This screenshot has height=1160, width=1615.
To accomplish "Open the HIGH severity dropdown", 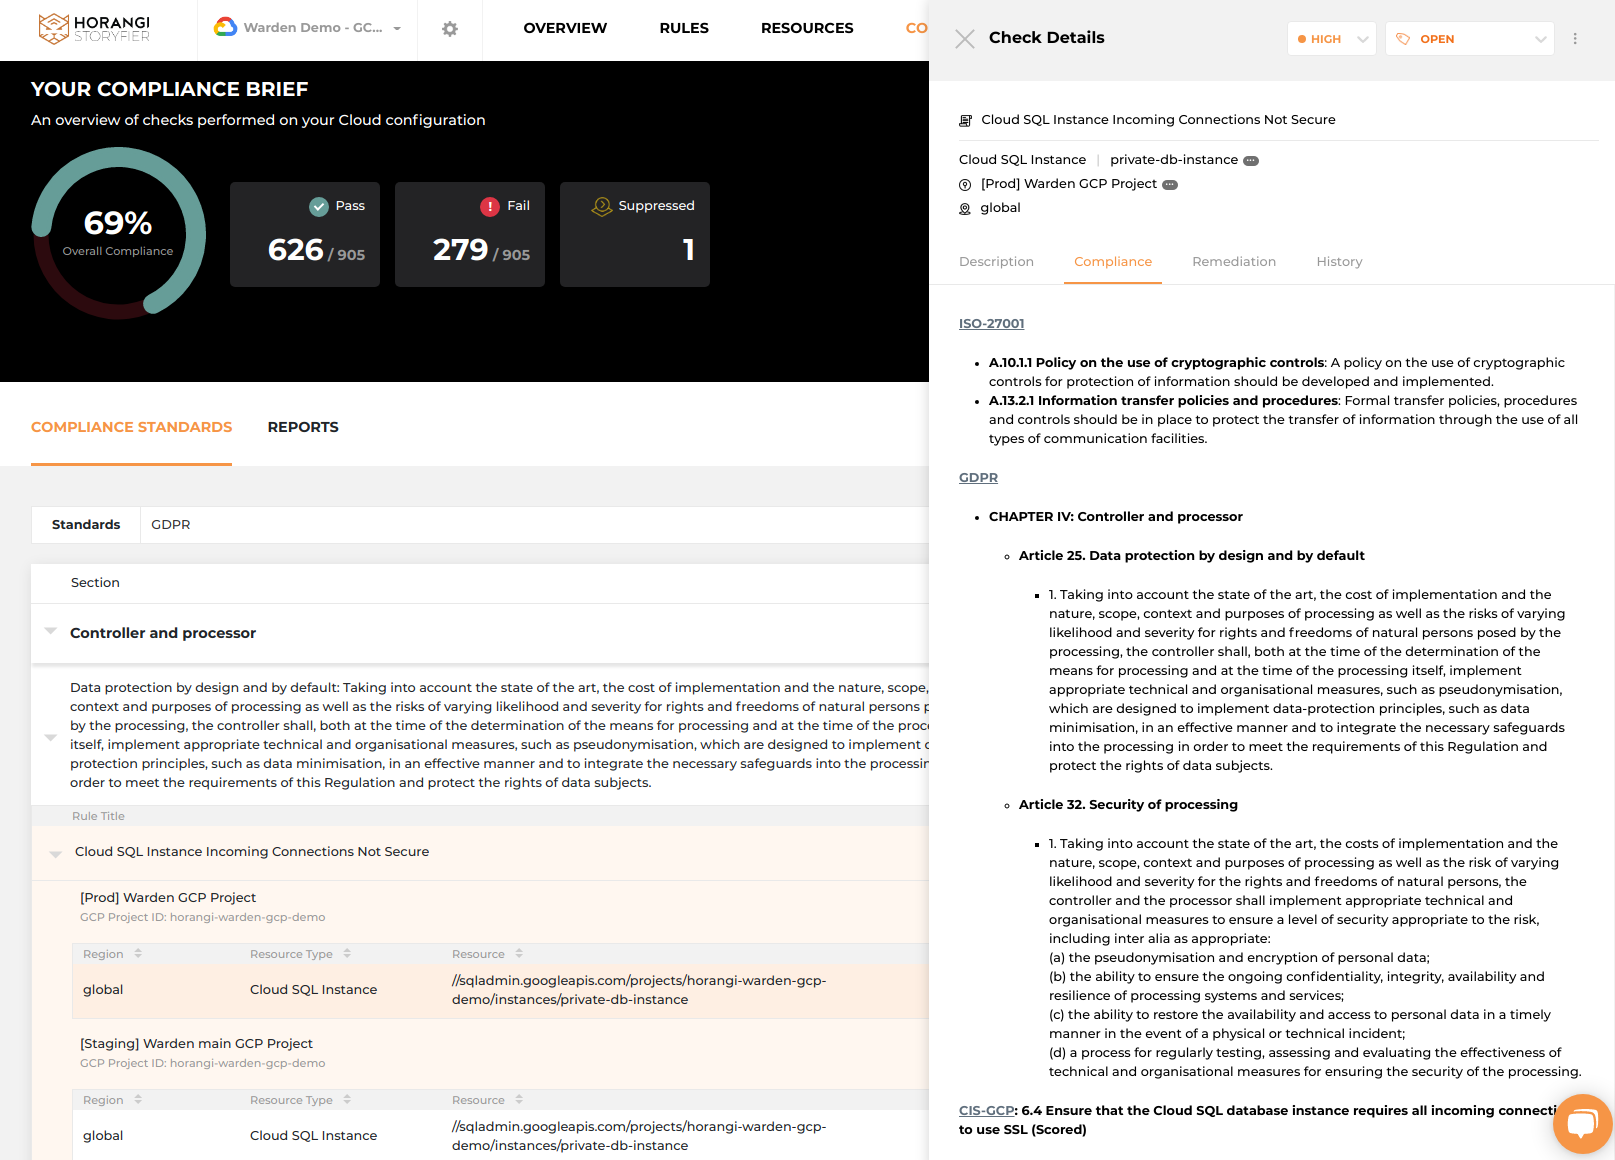I will tap(1332, 39).
